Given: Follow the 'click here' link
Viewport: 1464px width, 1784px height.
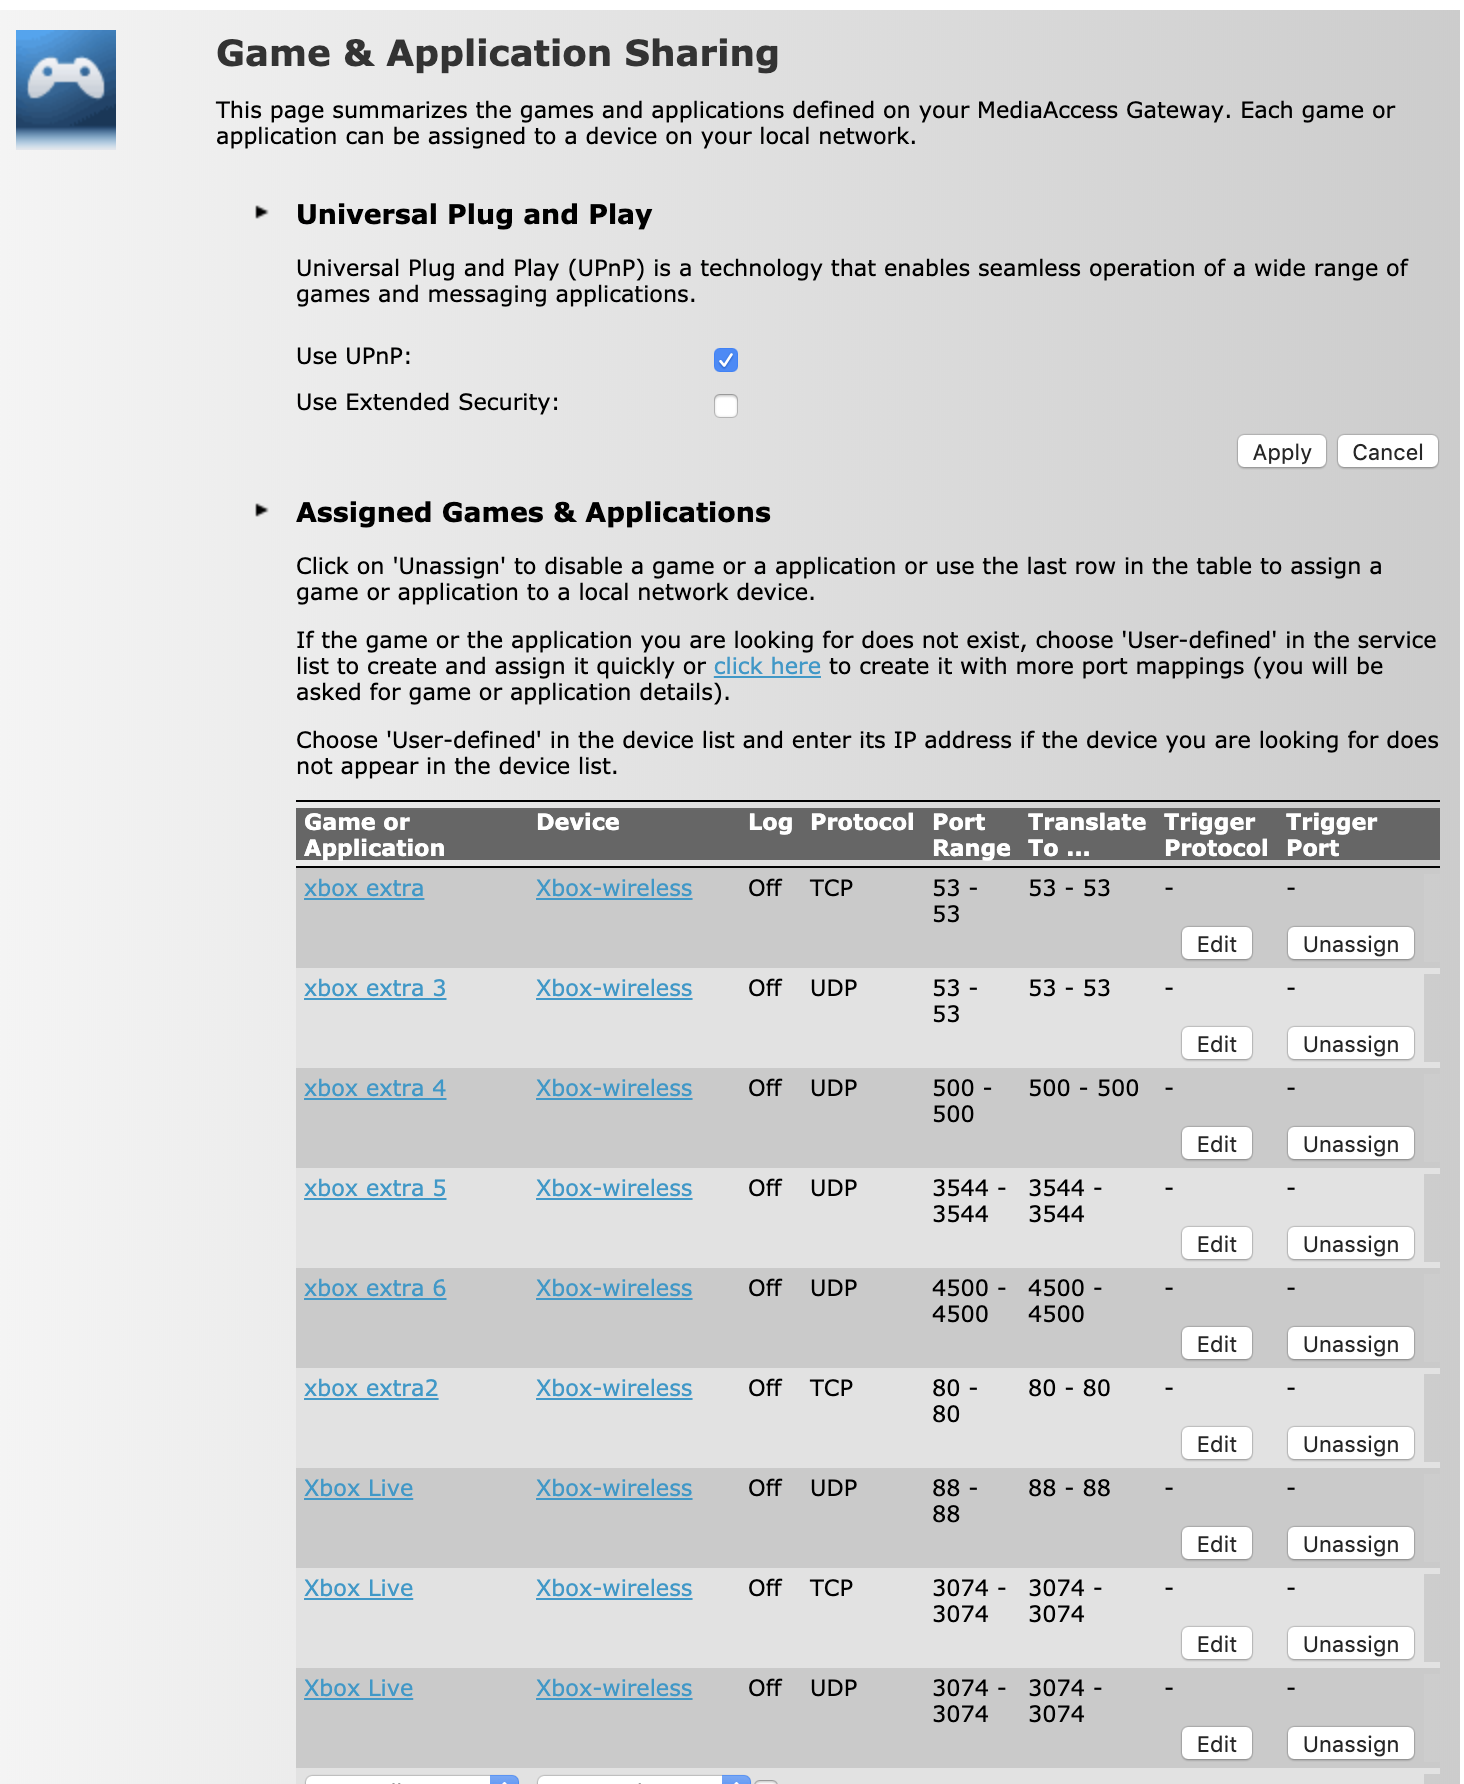Looking at the screenshot, I should click(x=767, y=666).
